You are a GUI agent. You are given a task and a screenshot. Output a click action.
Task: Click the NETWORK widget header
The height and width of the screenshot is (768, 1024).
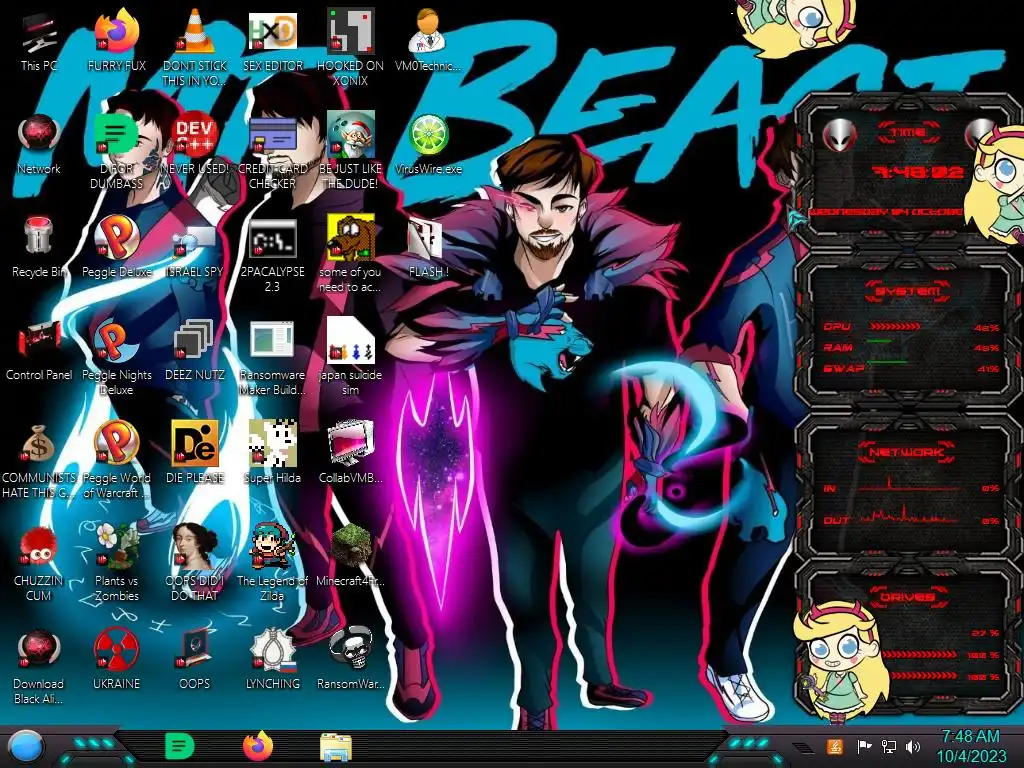pos(906,451)
